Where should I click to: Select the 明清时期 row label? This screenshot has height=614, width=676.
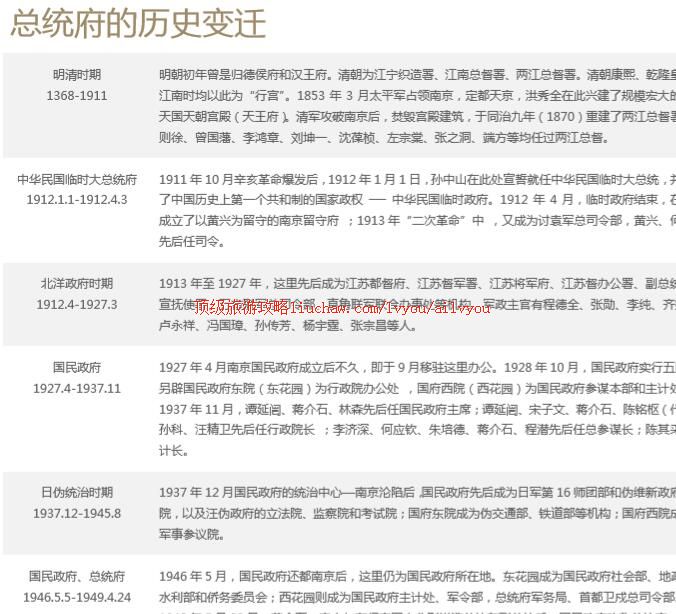pyautogui.click(x=77, y=75)
